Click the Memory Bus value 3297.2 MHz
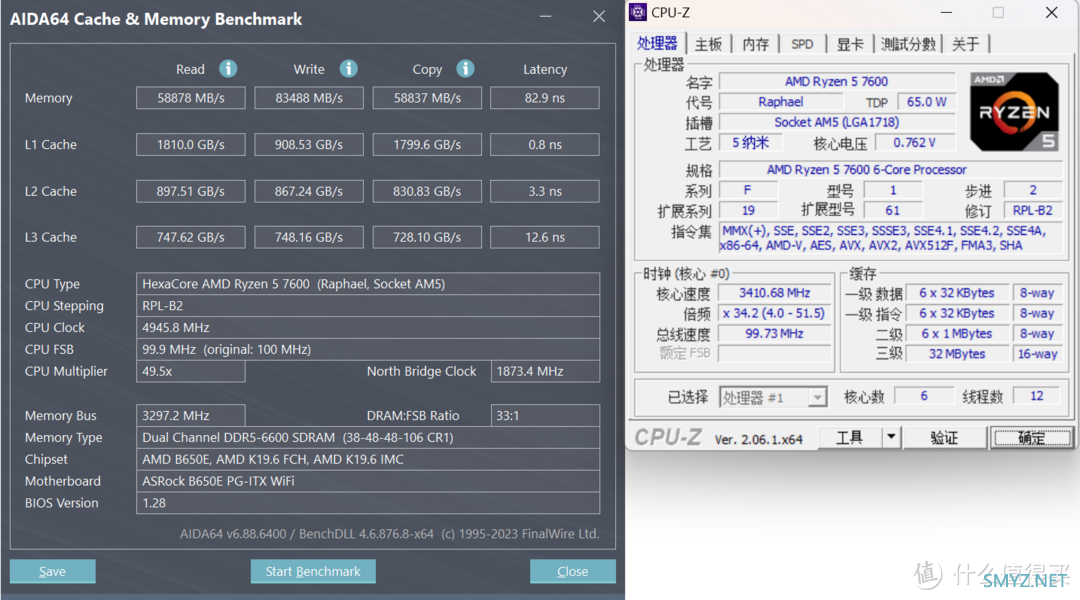The height and width of the screenshot is (600, 1080). [191, 415]
